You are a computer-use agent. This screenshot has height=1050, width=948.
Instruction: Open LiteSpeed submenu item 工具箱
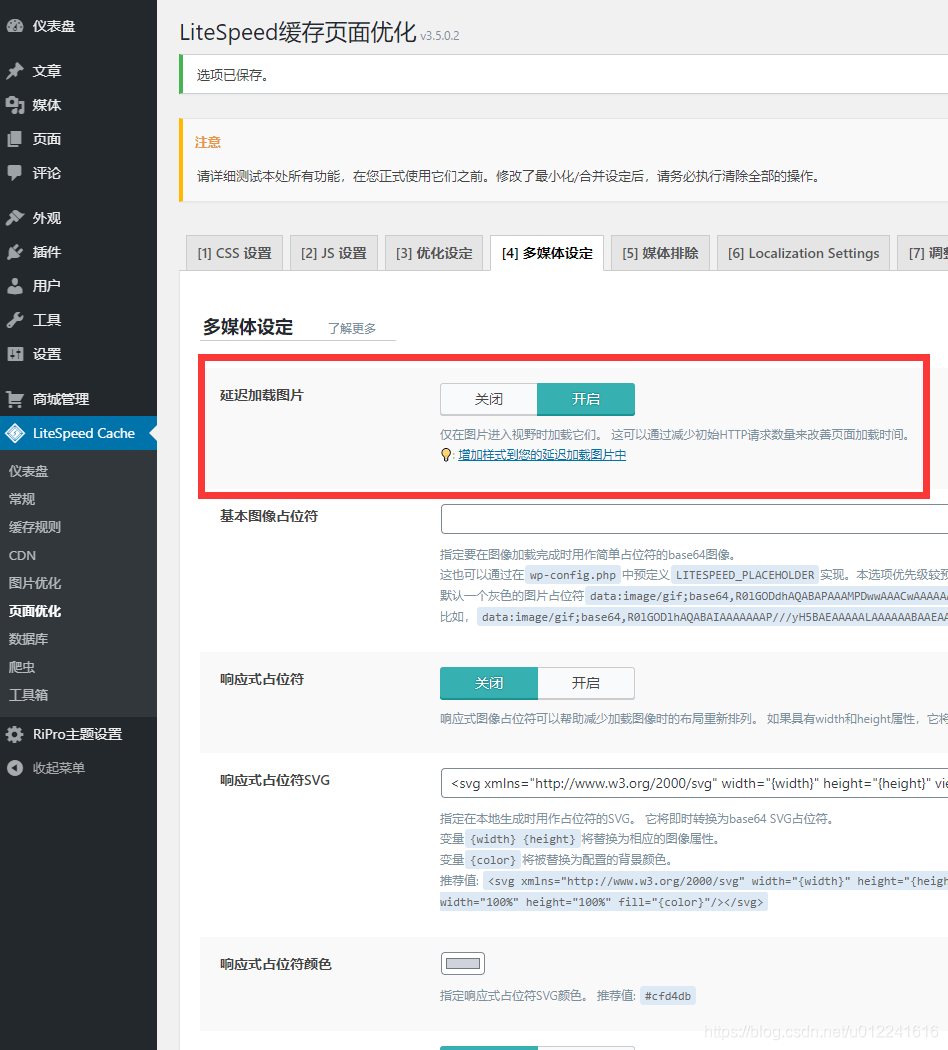[x=28, y=695]
